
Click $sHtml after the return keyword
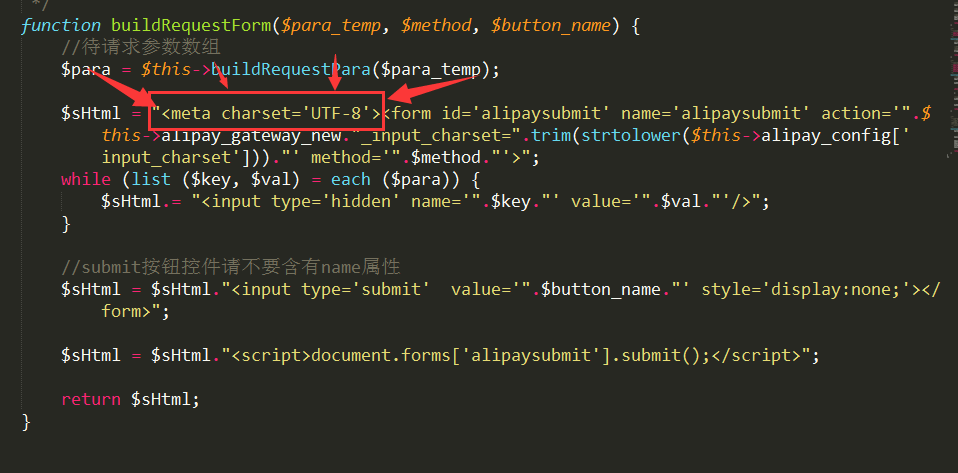click(161, 400)
